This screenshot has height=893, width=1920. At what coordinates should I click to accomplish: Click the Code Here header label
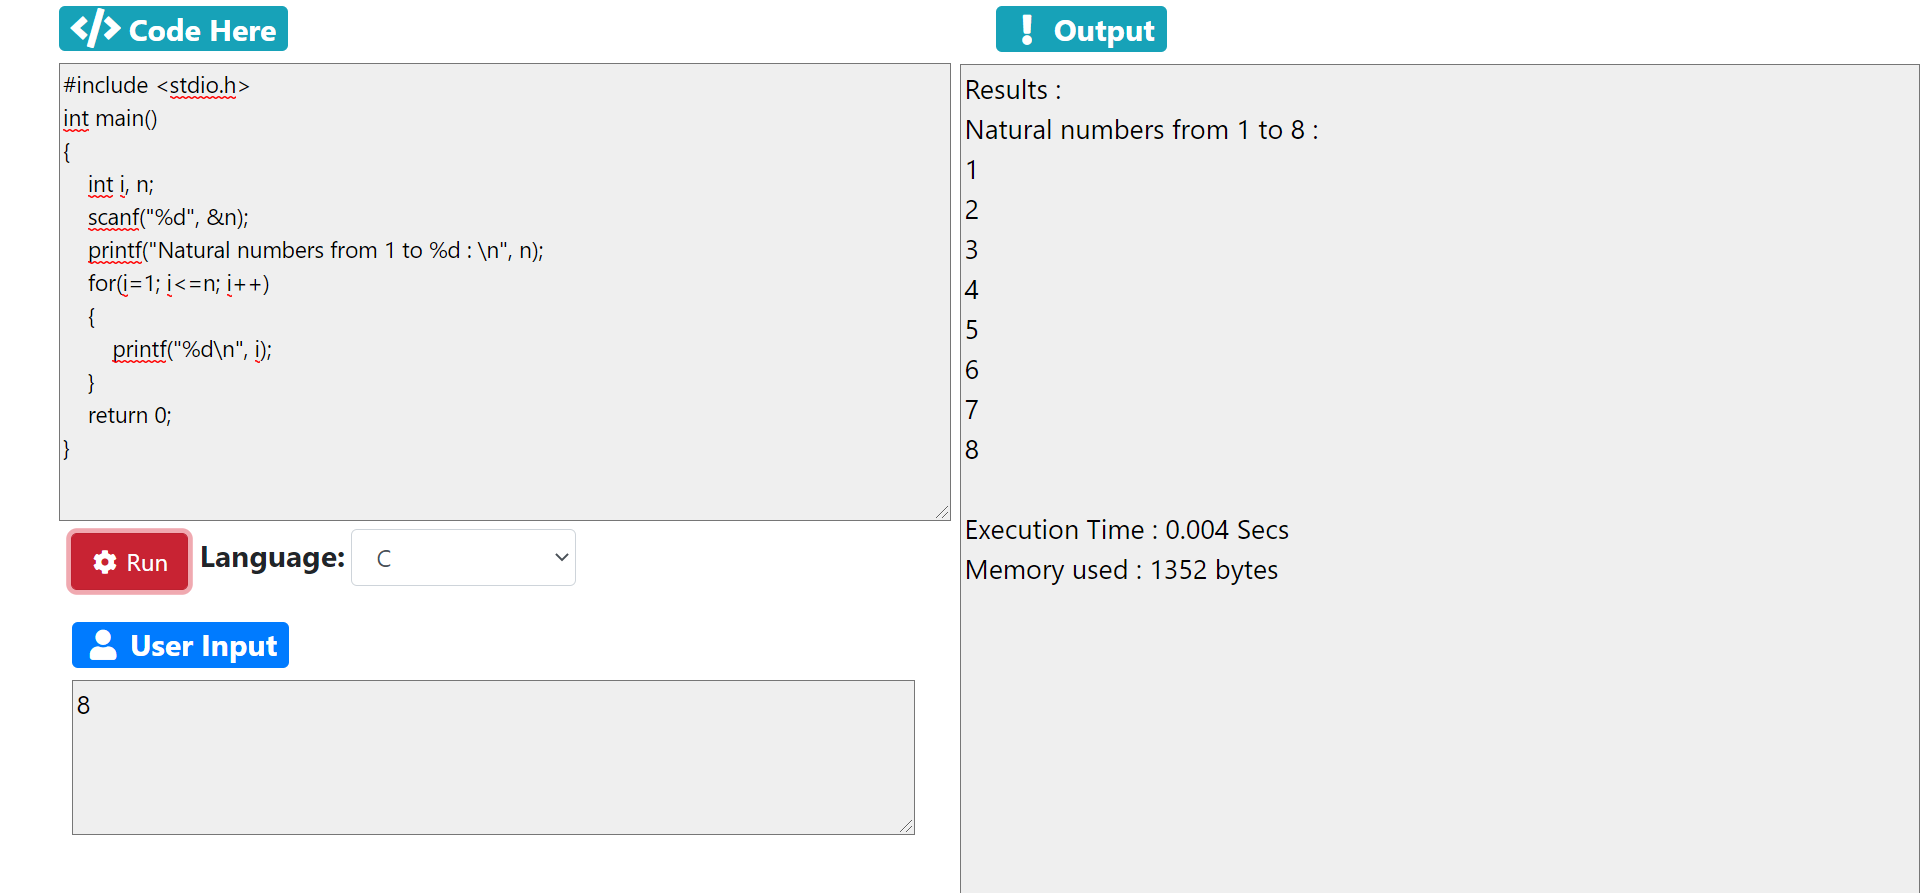(202, 30)
